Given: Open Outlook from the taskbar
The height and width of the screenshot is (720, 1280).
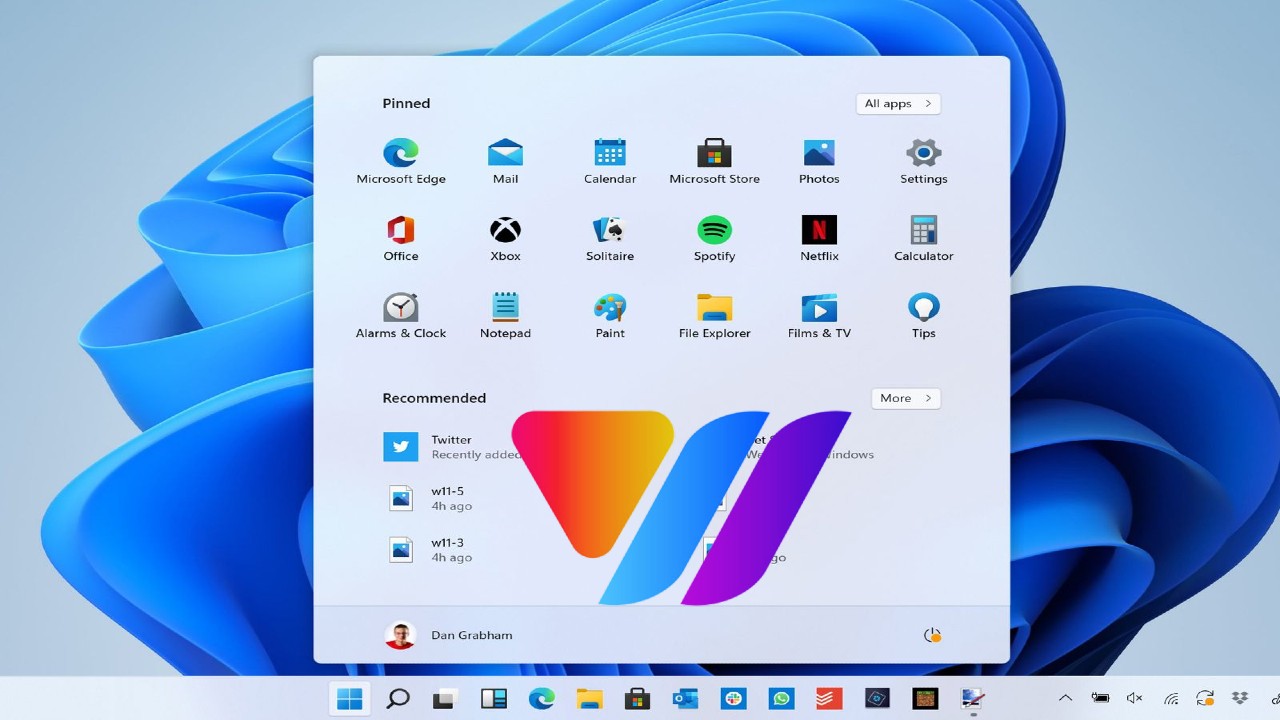Looking at the screenshot, I should [x=685, y=699].
